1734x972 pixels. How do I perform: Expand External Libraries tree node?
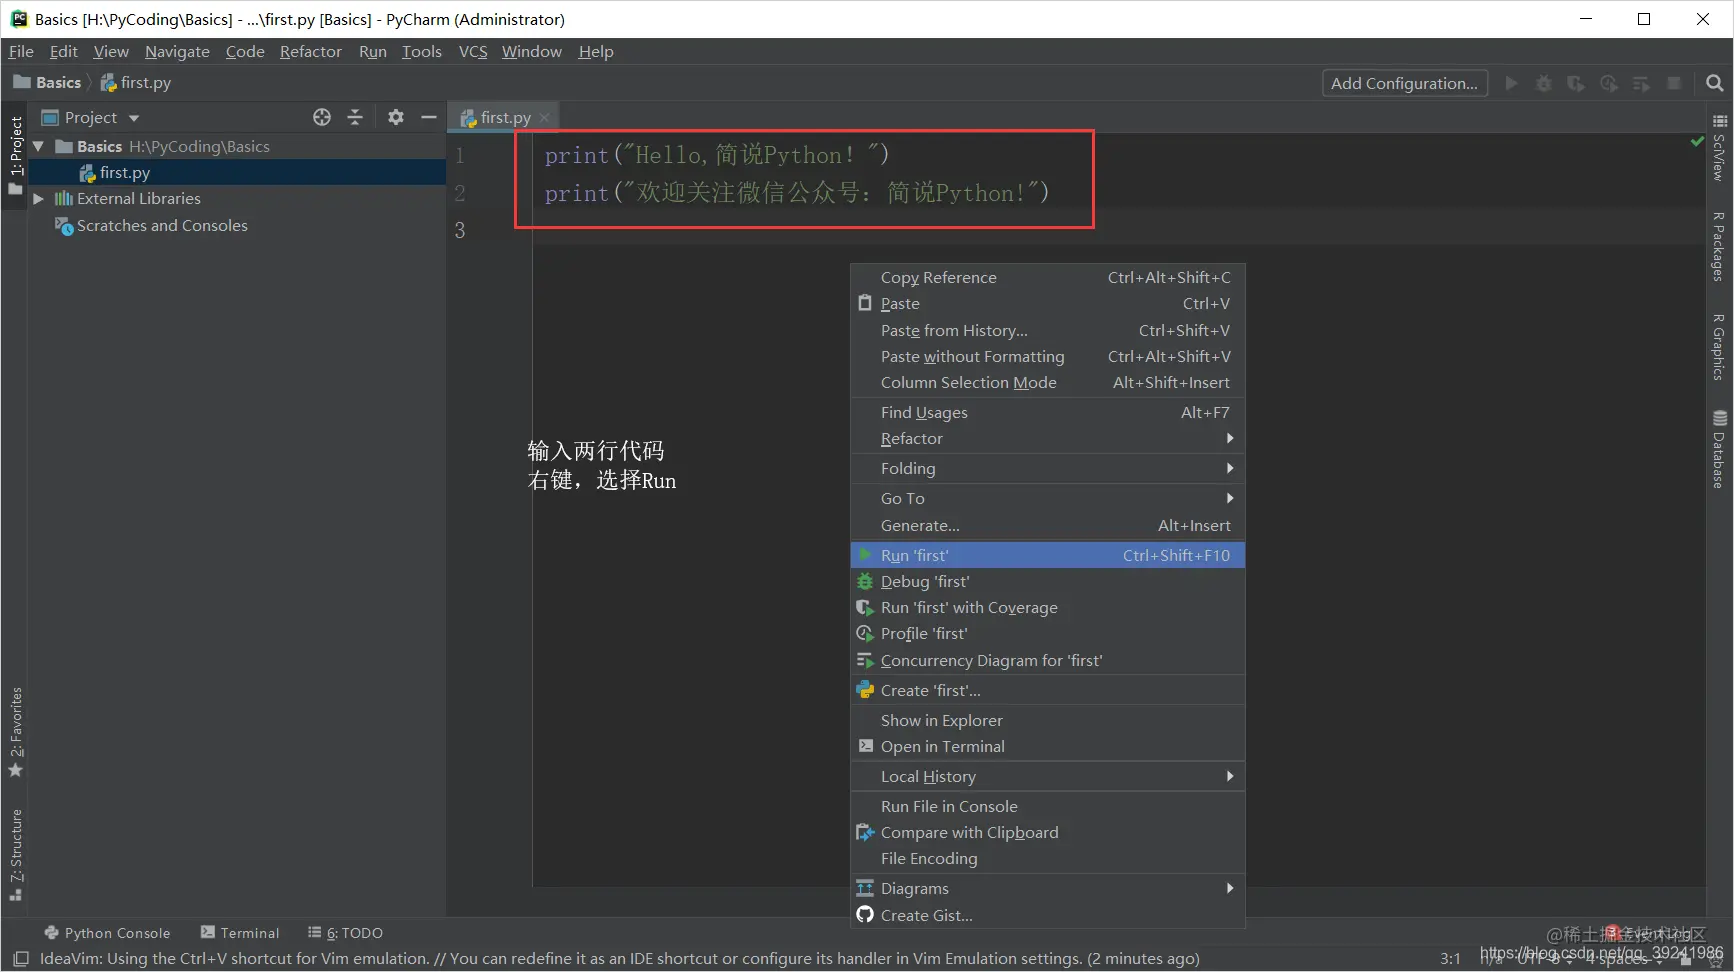coord(38,199)
